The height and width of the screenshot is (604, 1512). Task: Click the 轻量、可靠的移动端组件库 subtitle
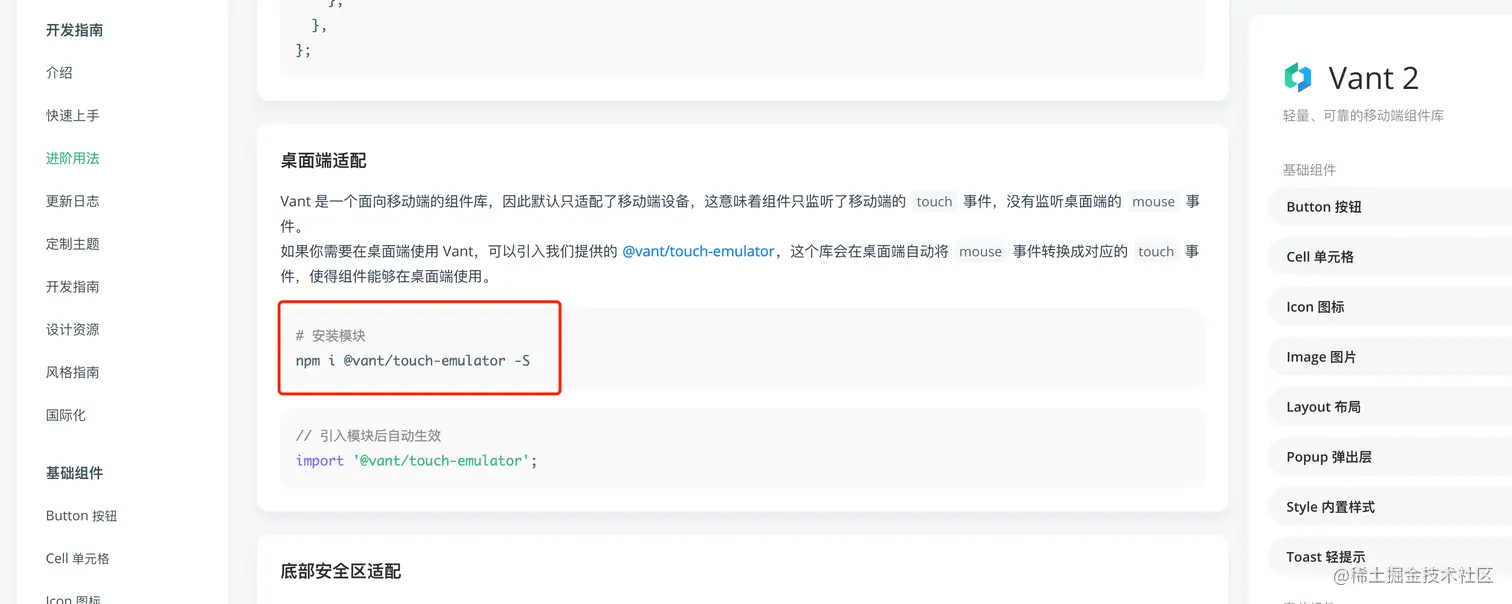[x=1363, y=116]
